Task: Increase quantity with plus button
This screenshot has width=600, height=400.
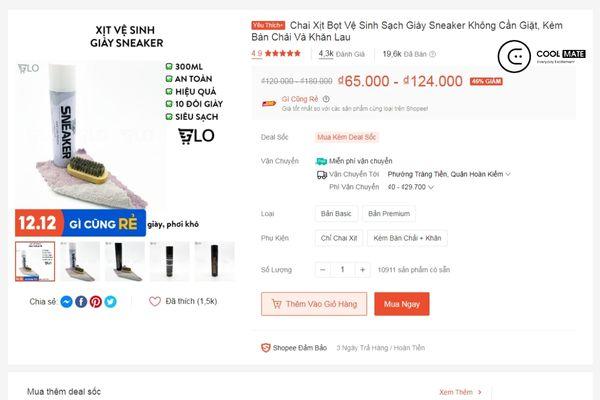Action: pos(362,270)
